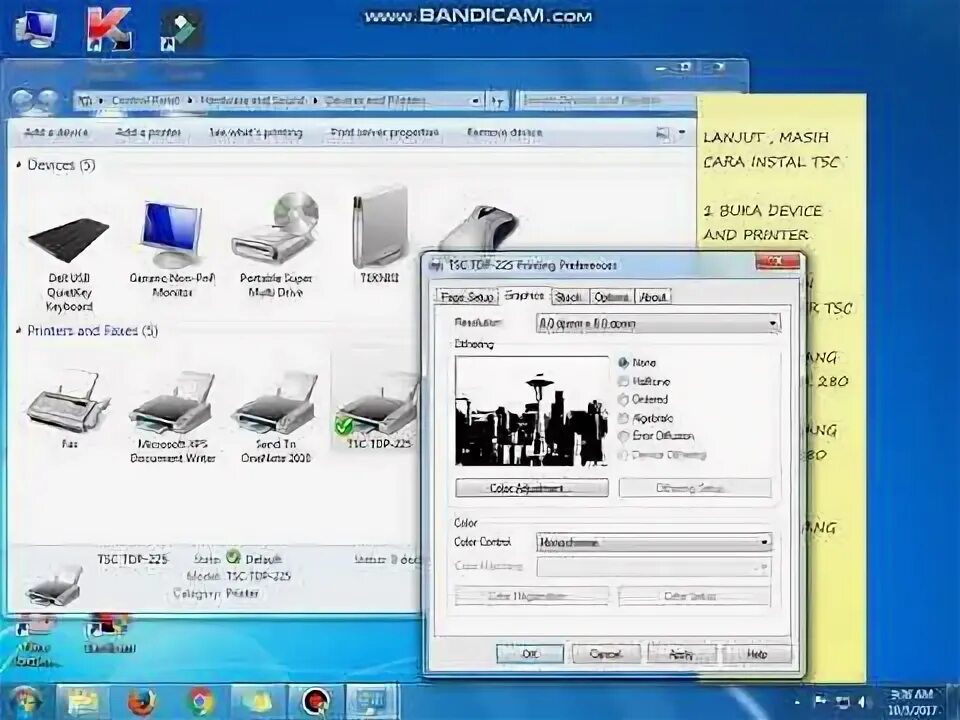Click the back navigation button in Explorer

(x=22, y=100)
